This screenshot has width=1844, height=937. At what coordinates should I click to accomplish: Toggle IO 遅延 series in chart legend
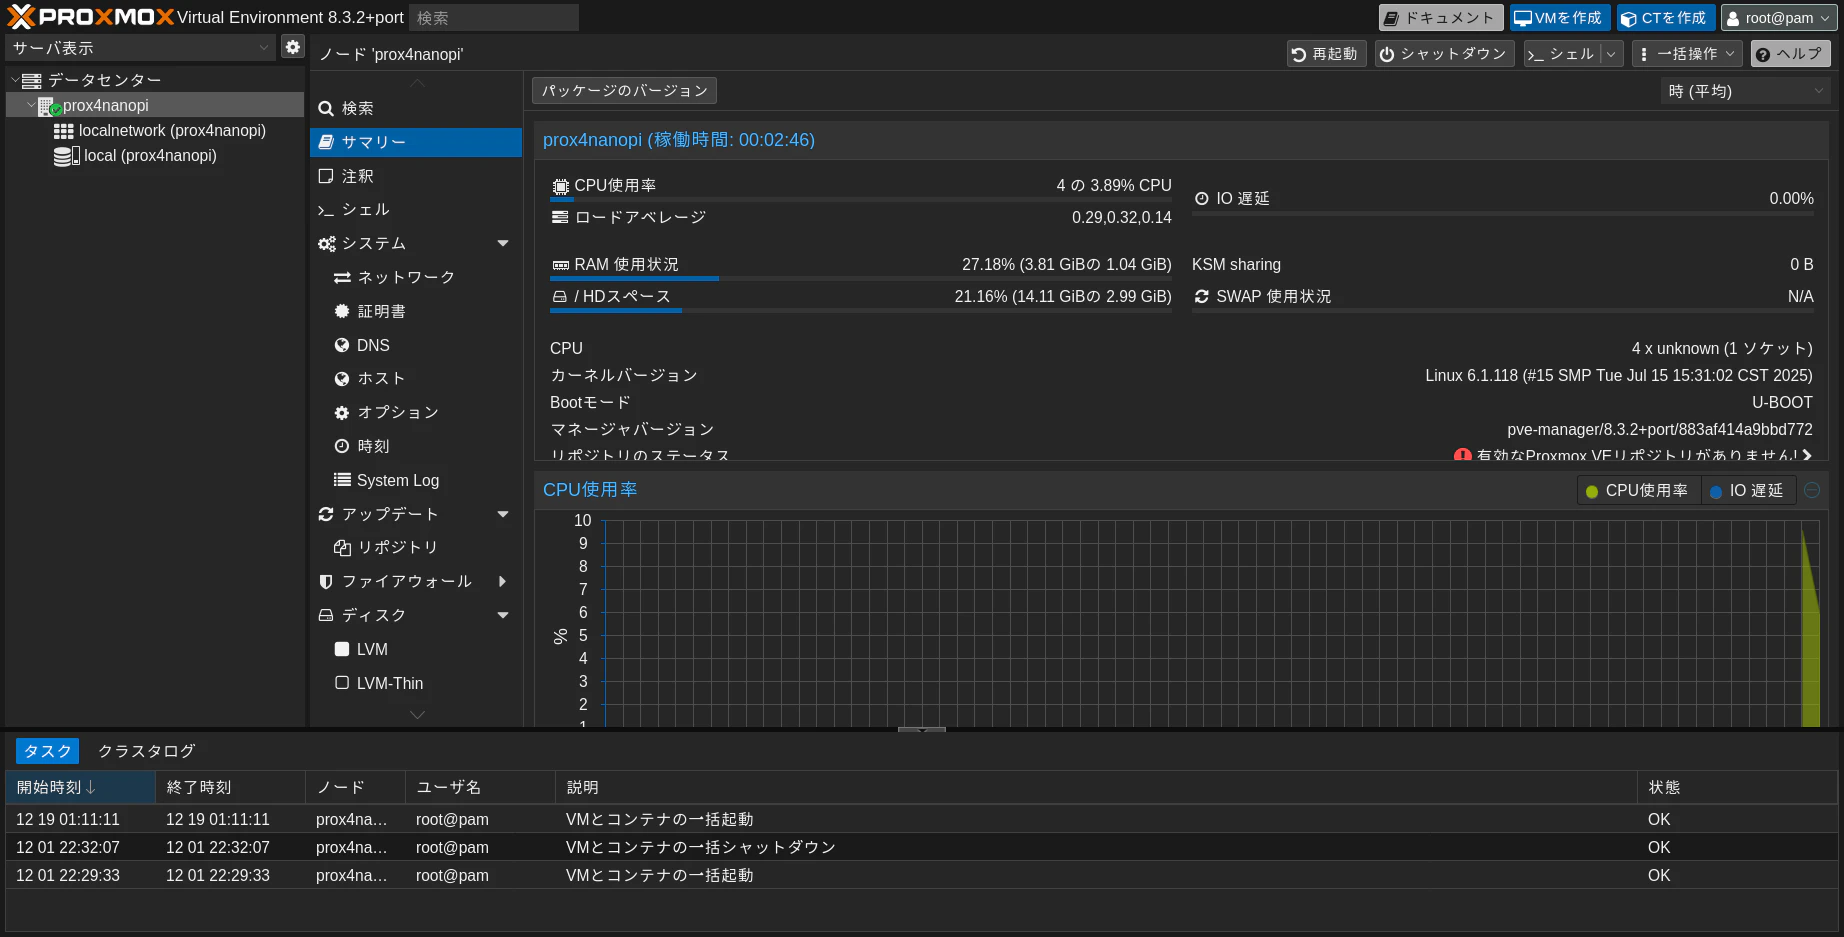pos(1748,491)
